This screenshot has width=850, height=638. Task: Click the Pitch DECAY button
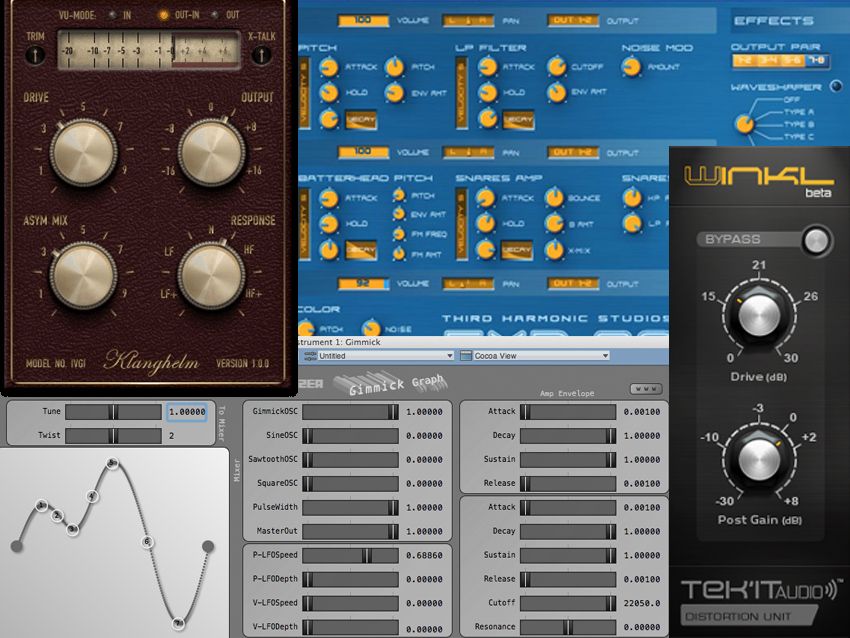click(360, 118)
